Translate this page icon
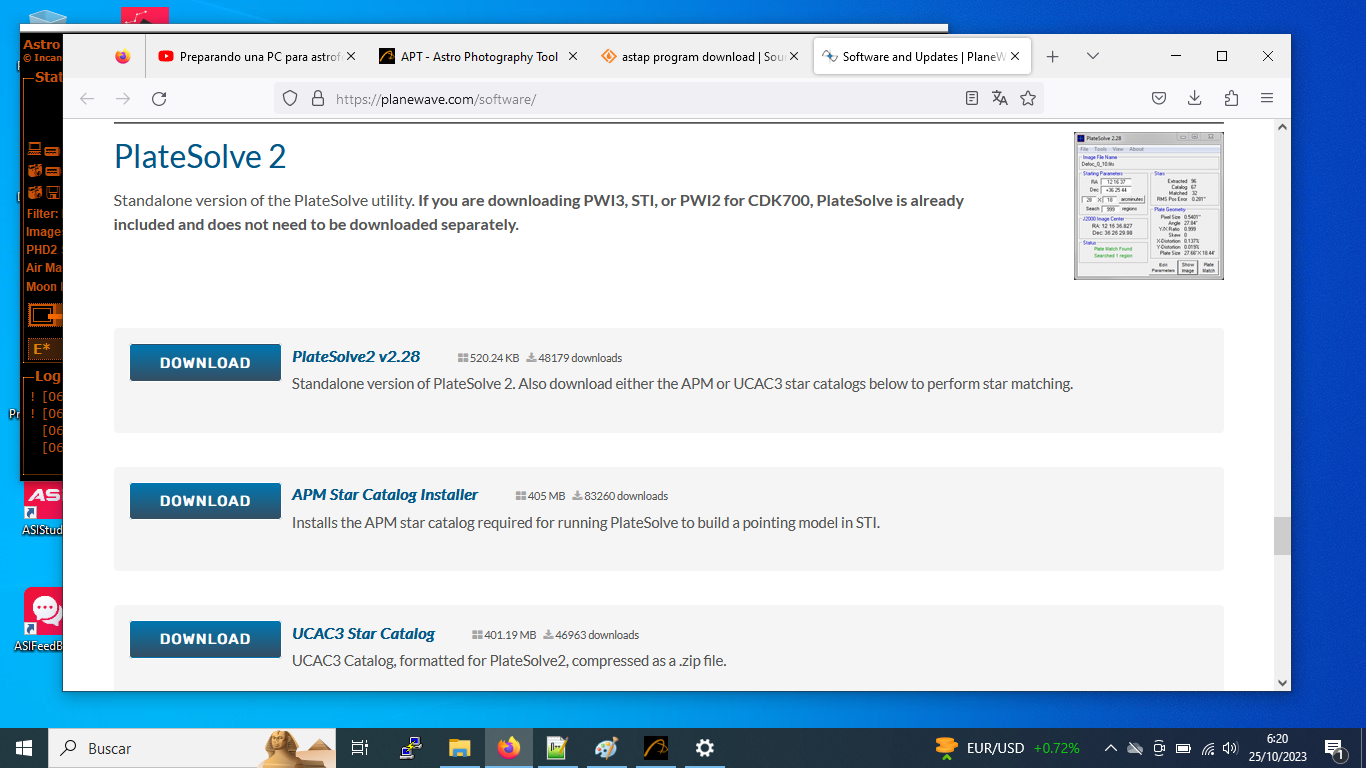 999,98
